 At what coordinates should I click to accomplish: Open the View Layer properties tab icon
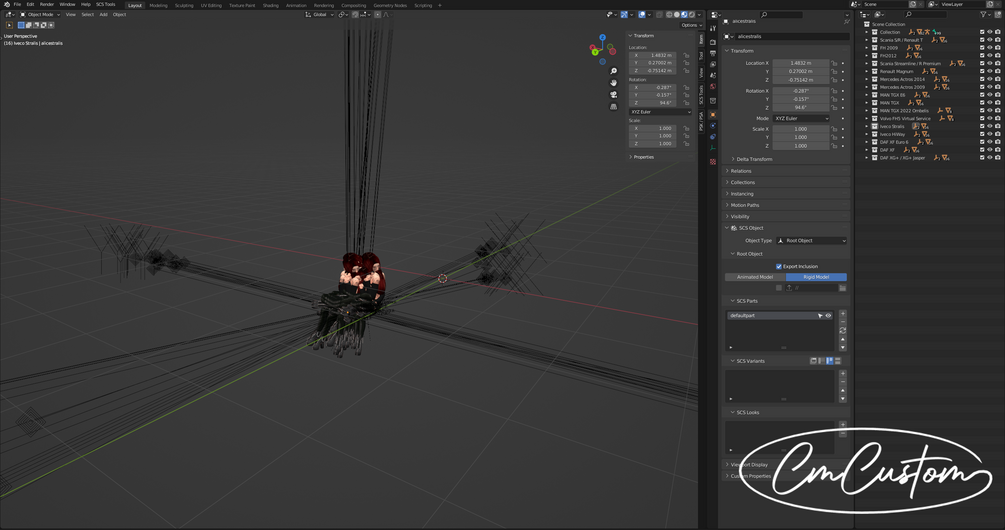[713, 65]
